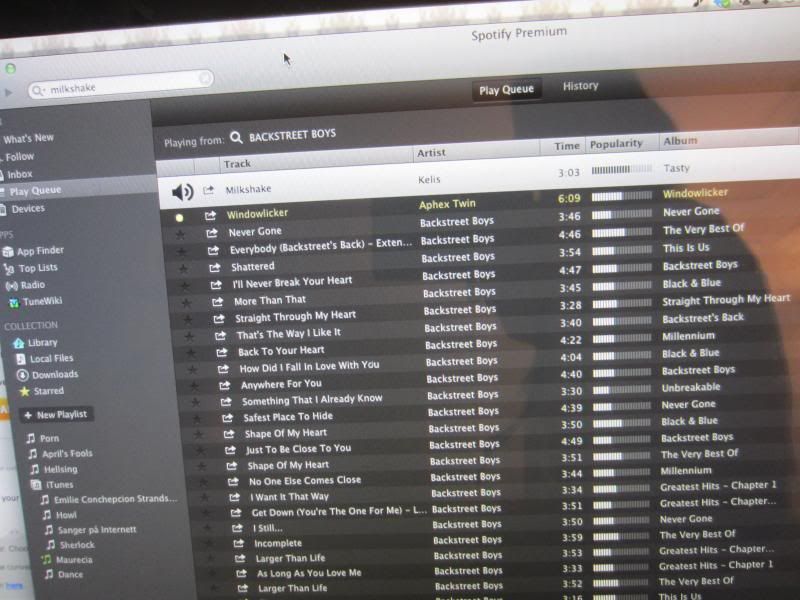Image resolution: width=800 pixels, height=600 pixels.
Task: Click the speaker icon beside Milkshake
Action: pos(182,192)
